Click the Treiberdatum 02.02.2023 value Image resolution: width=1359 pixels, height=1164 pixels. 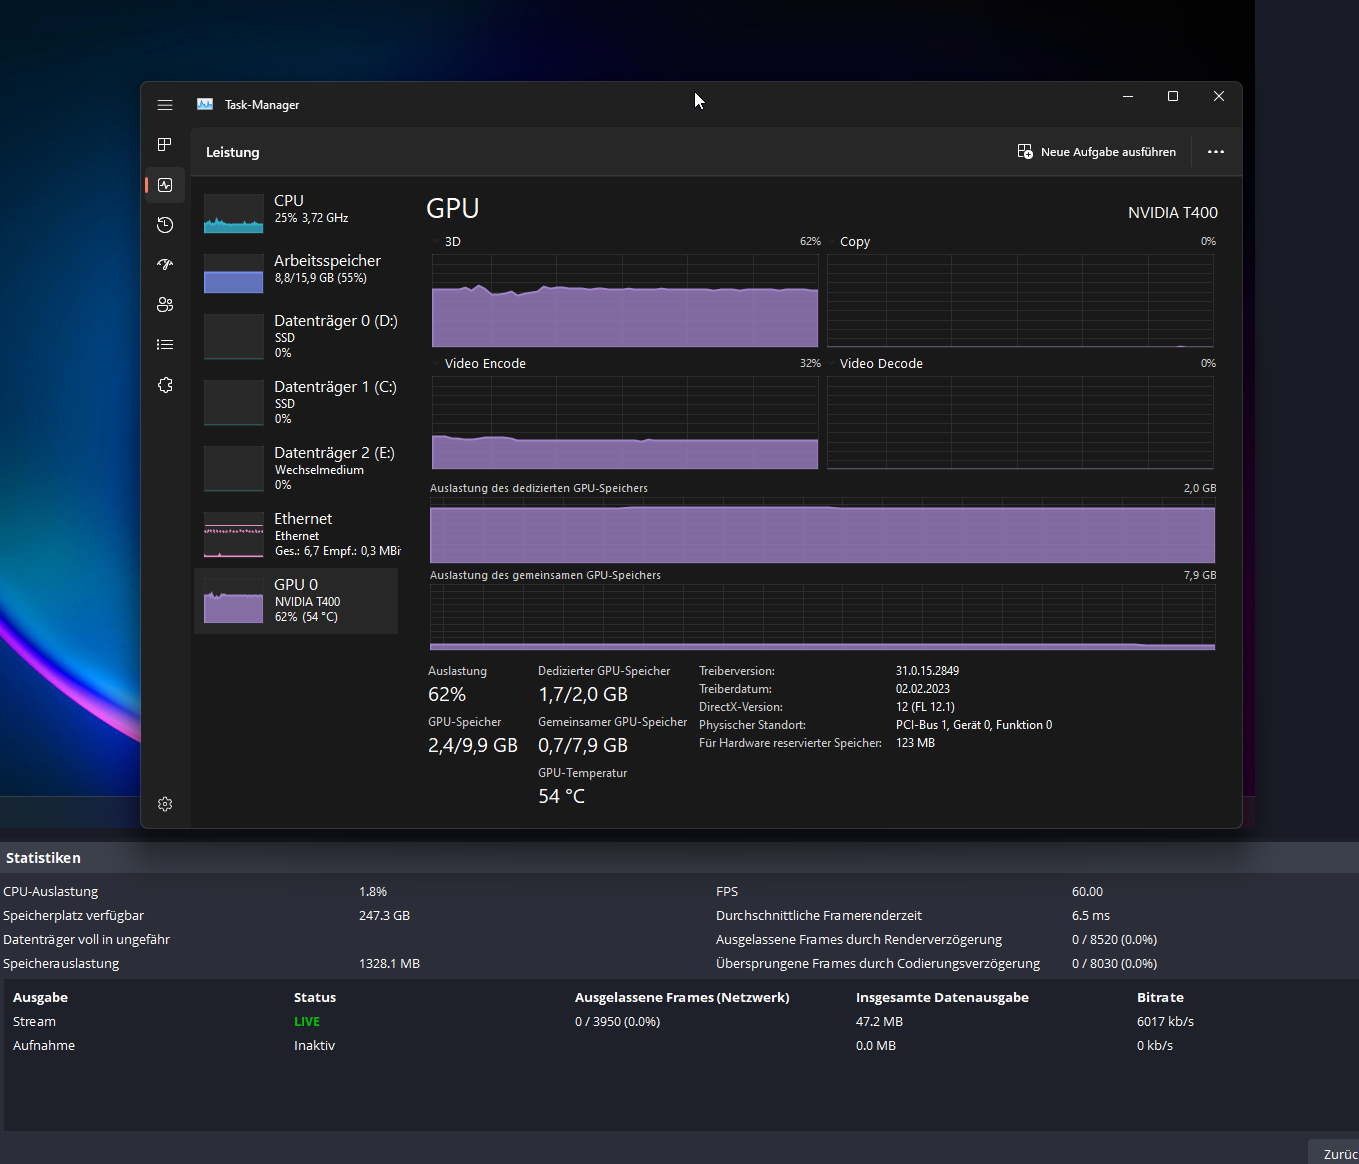pos(923,689)
